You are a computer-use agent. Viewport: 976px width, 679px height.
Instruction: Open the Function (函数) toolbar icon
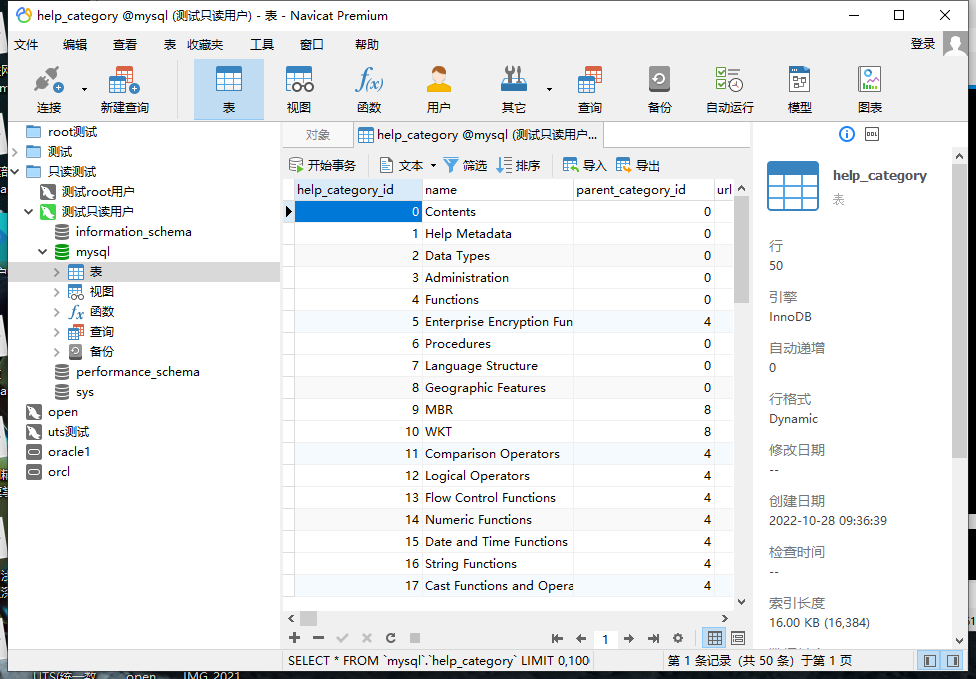[x=369, y=90]
